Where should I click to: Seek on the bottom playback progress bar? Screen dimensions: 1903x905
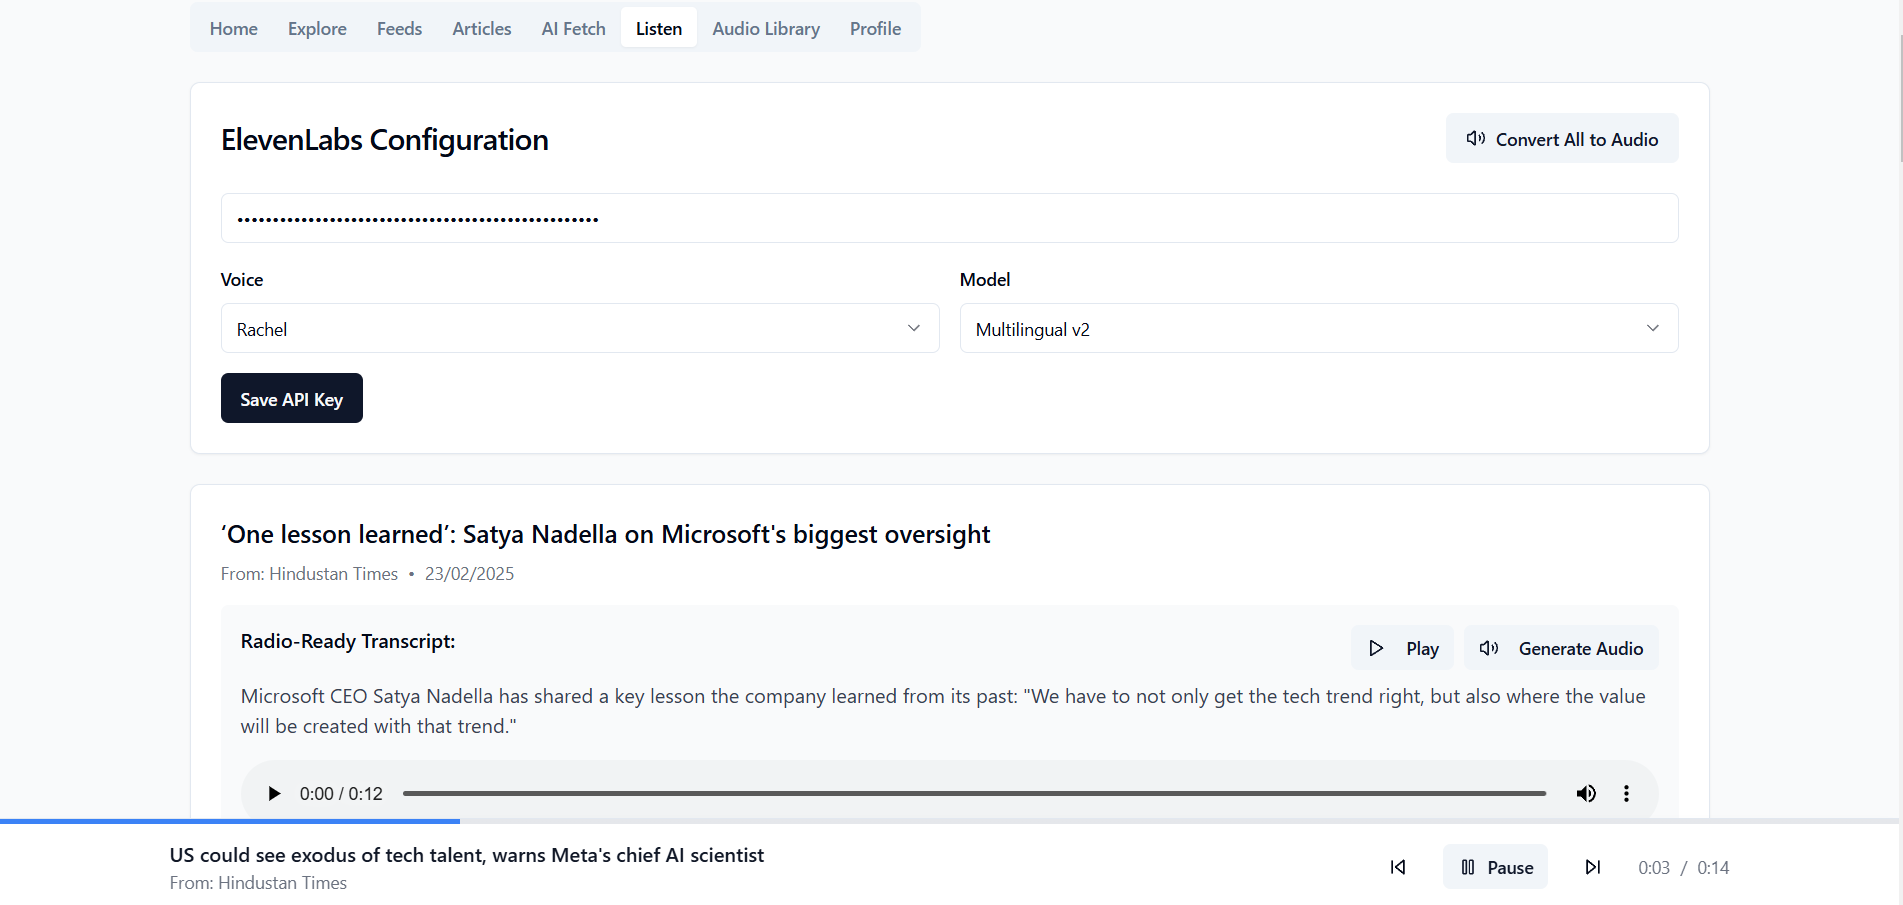click(949, 821)
